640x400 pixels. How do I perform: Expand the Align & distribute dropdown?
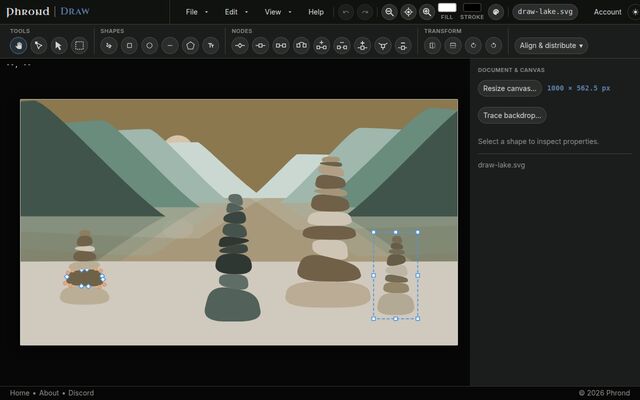(x=551, y=45)
